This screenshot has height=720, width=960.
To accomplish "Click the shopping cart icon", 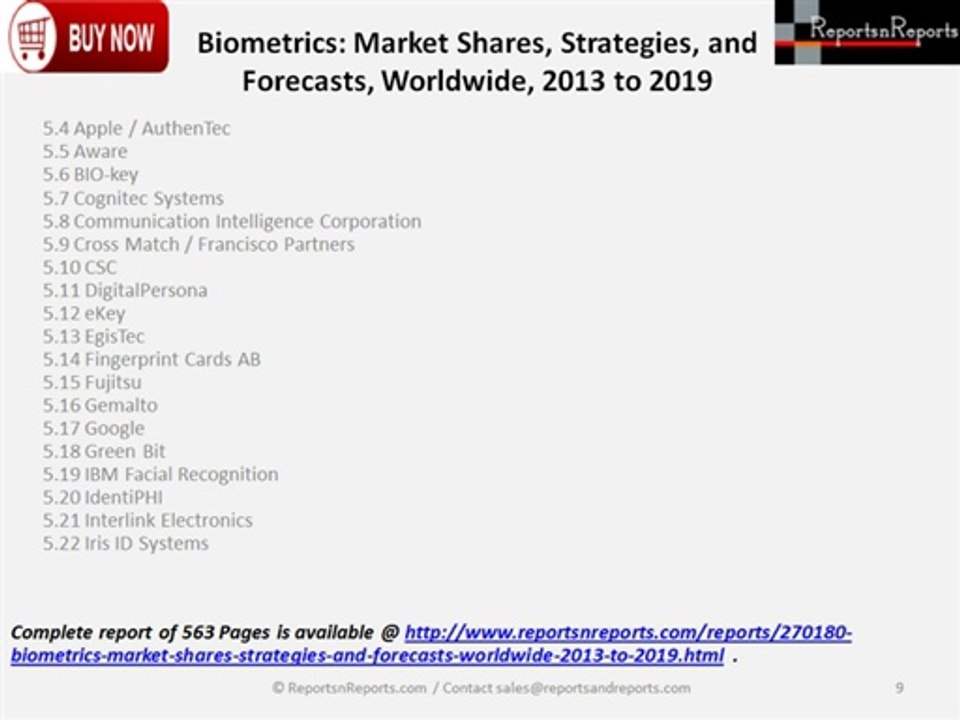I will (x=32, y=37).
